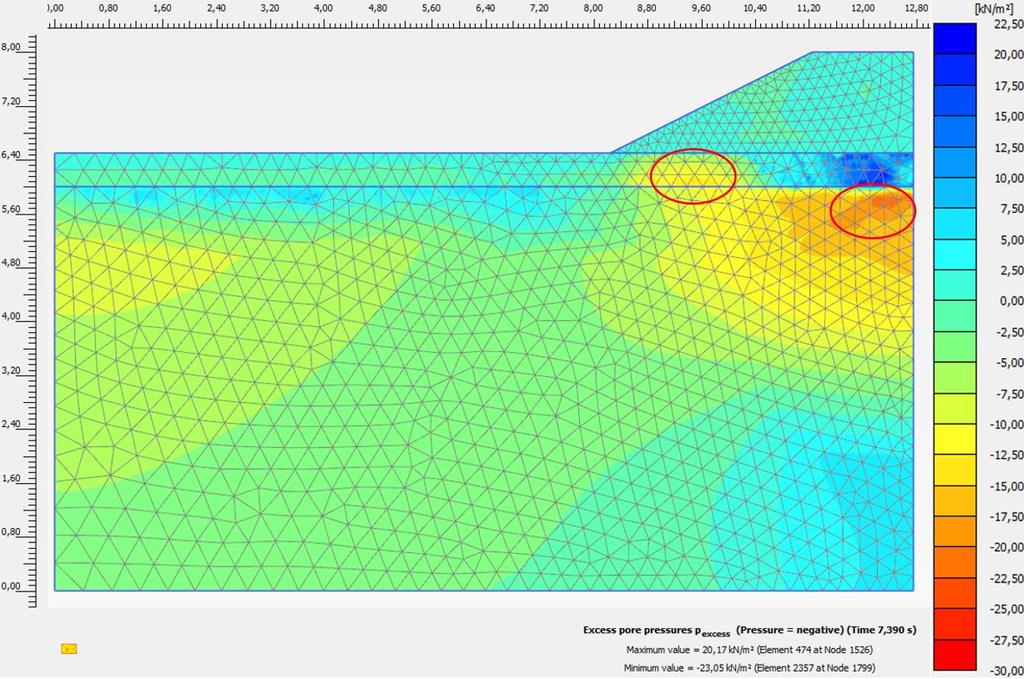Screen dimensions: 1024x679
Task: Pick the red -27,50 to -30,00 legend band
Action: [x=954, y=655]
